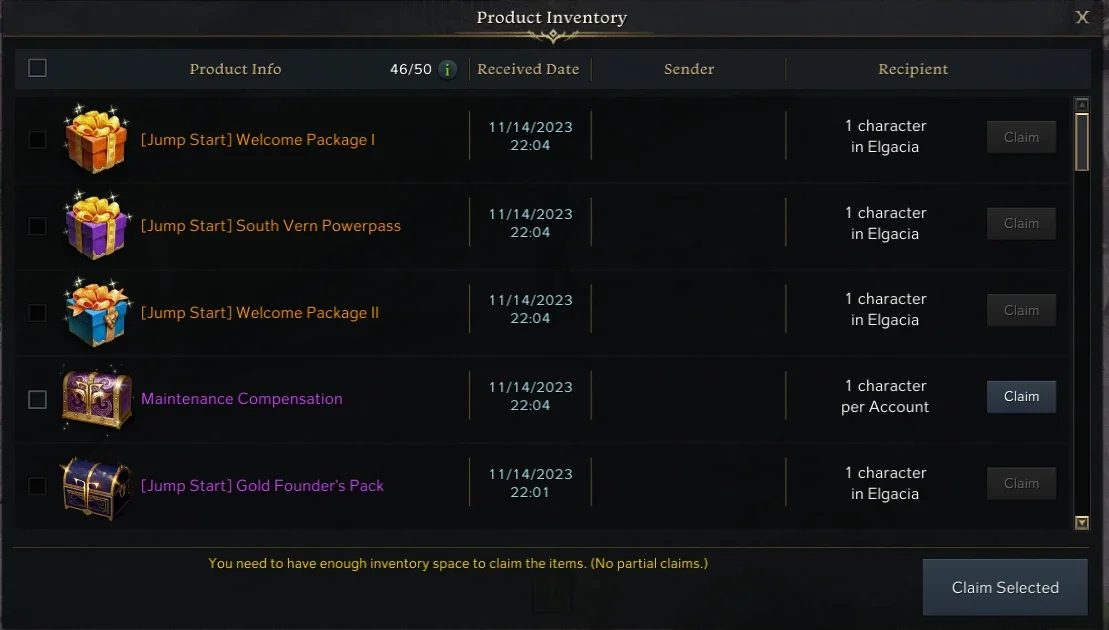Select the Sender column header
1109x630 pixels.
pos(689,69)
